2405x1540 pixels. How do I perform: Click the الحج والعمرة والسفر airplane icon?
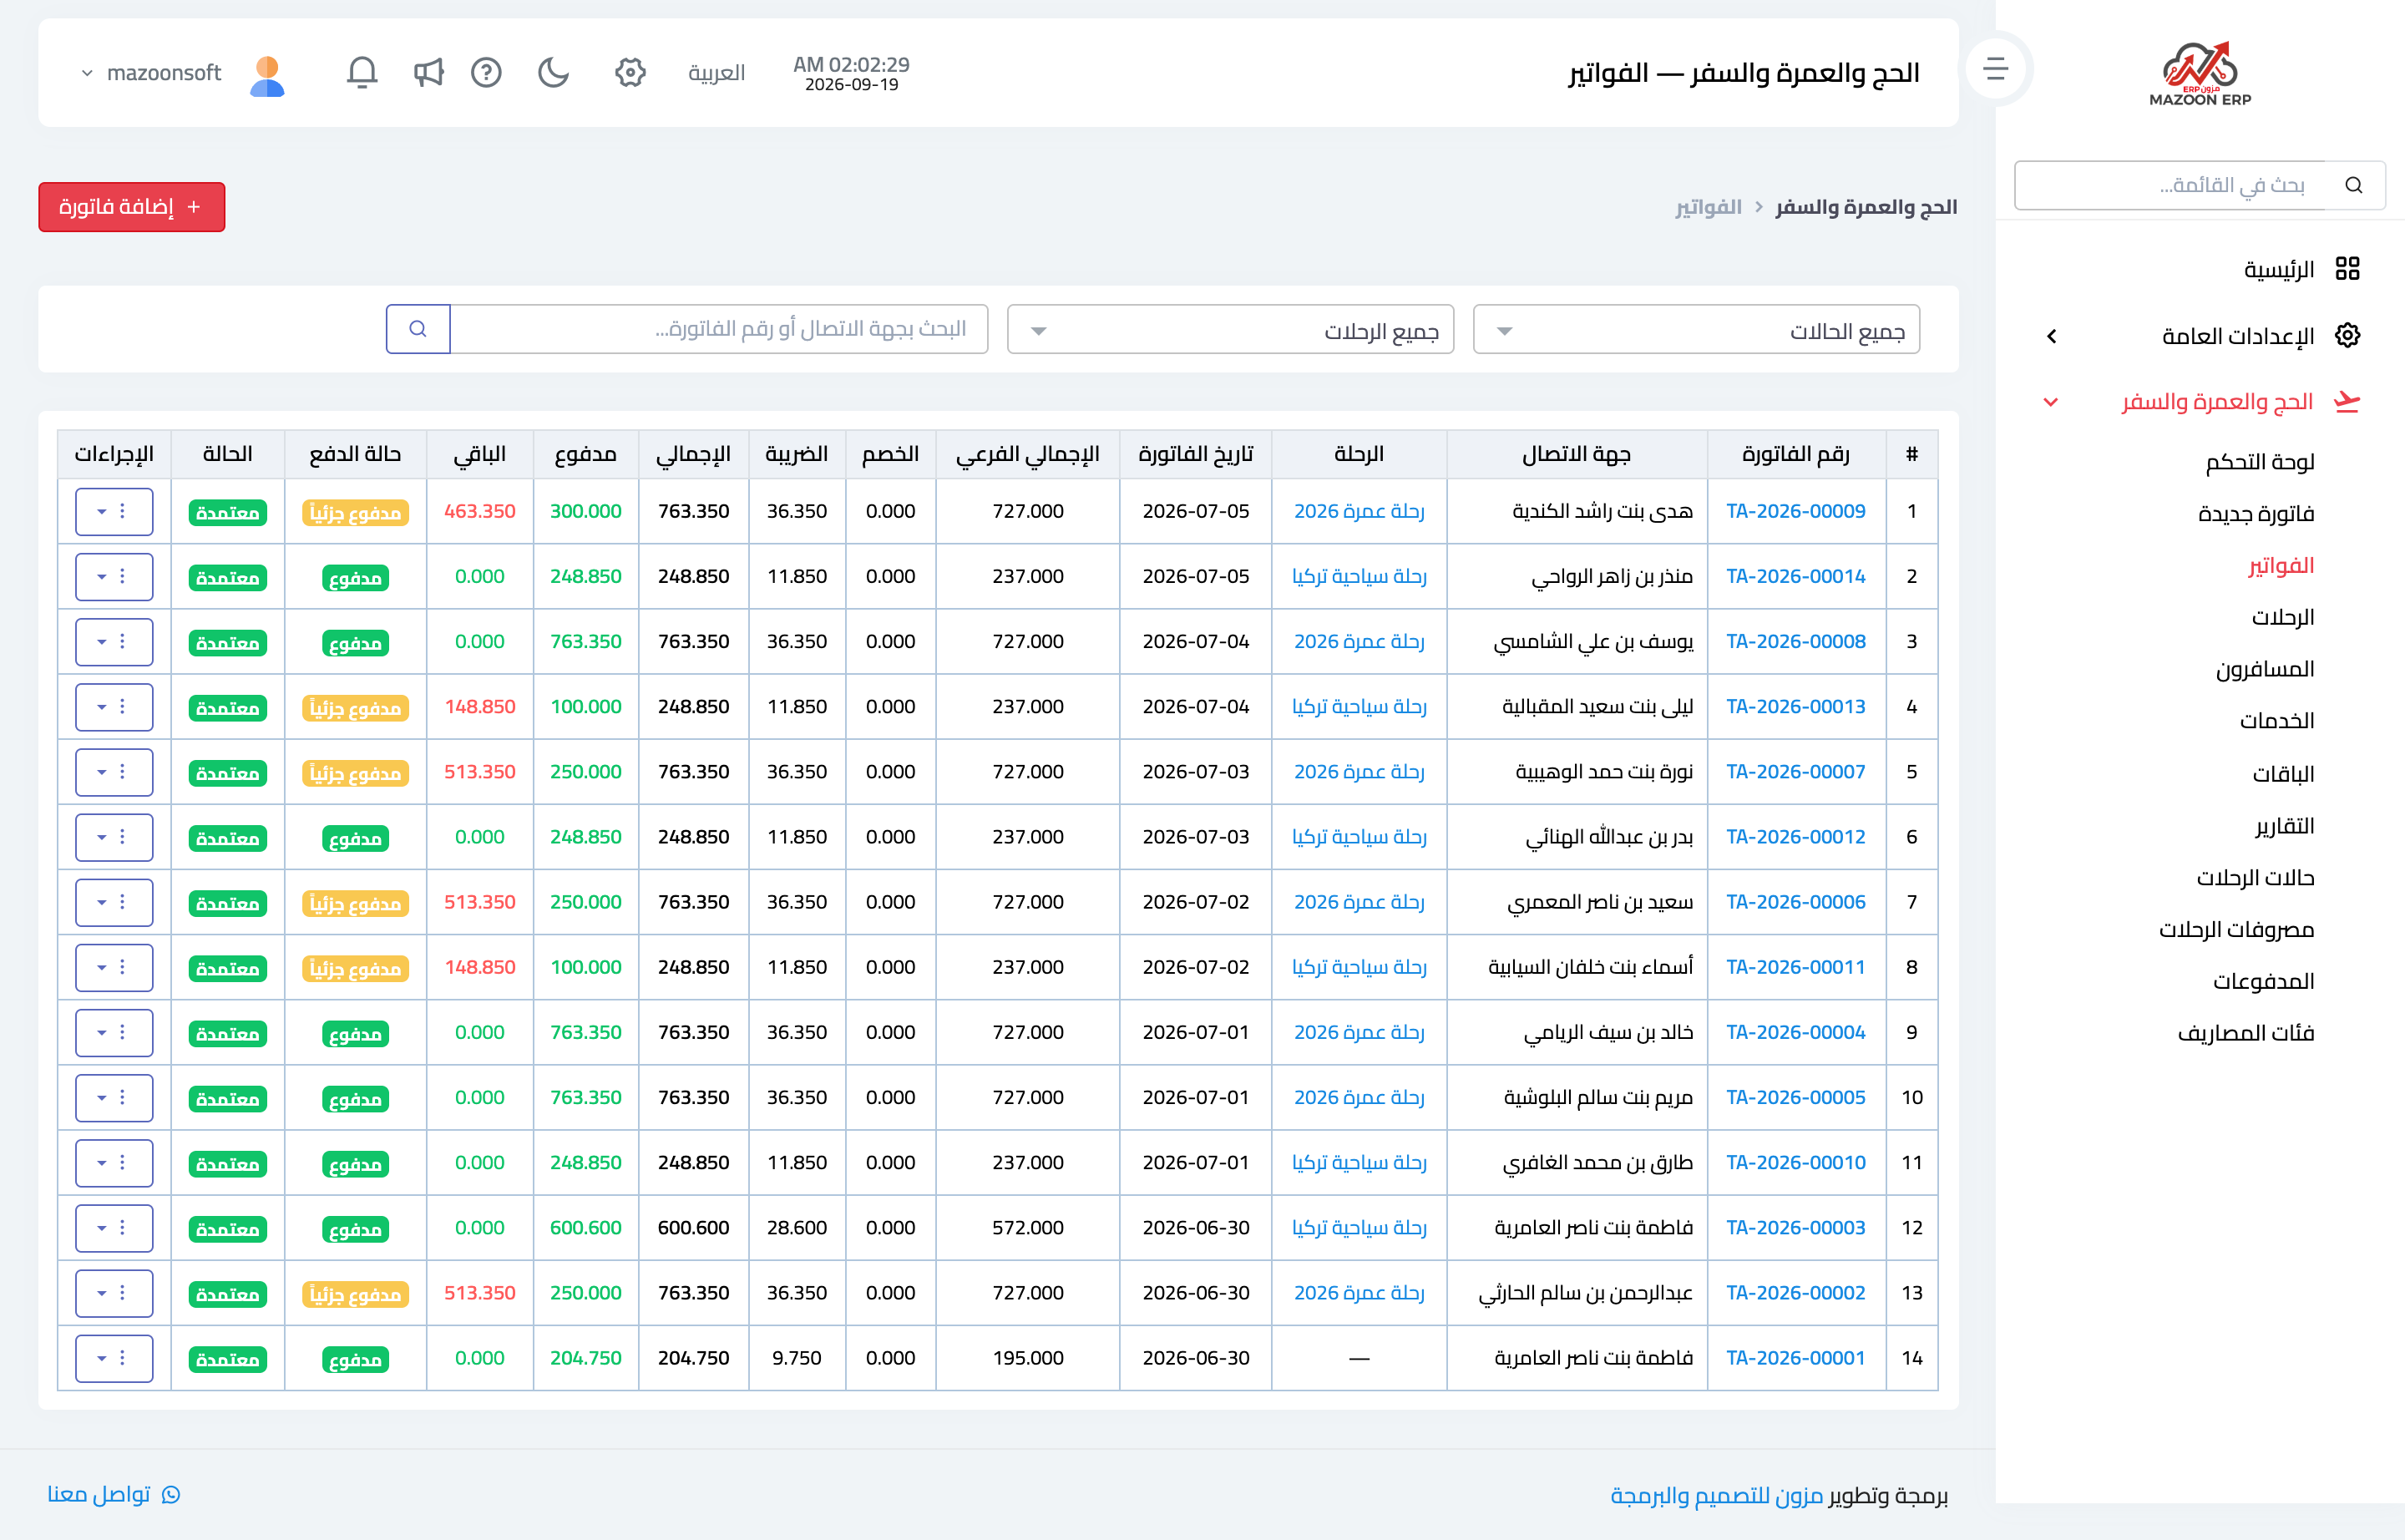click(2347, 401)
